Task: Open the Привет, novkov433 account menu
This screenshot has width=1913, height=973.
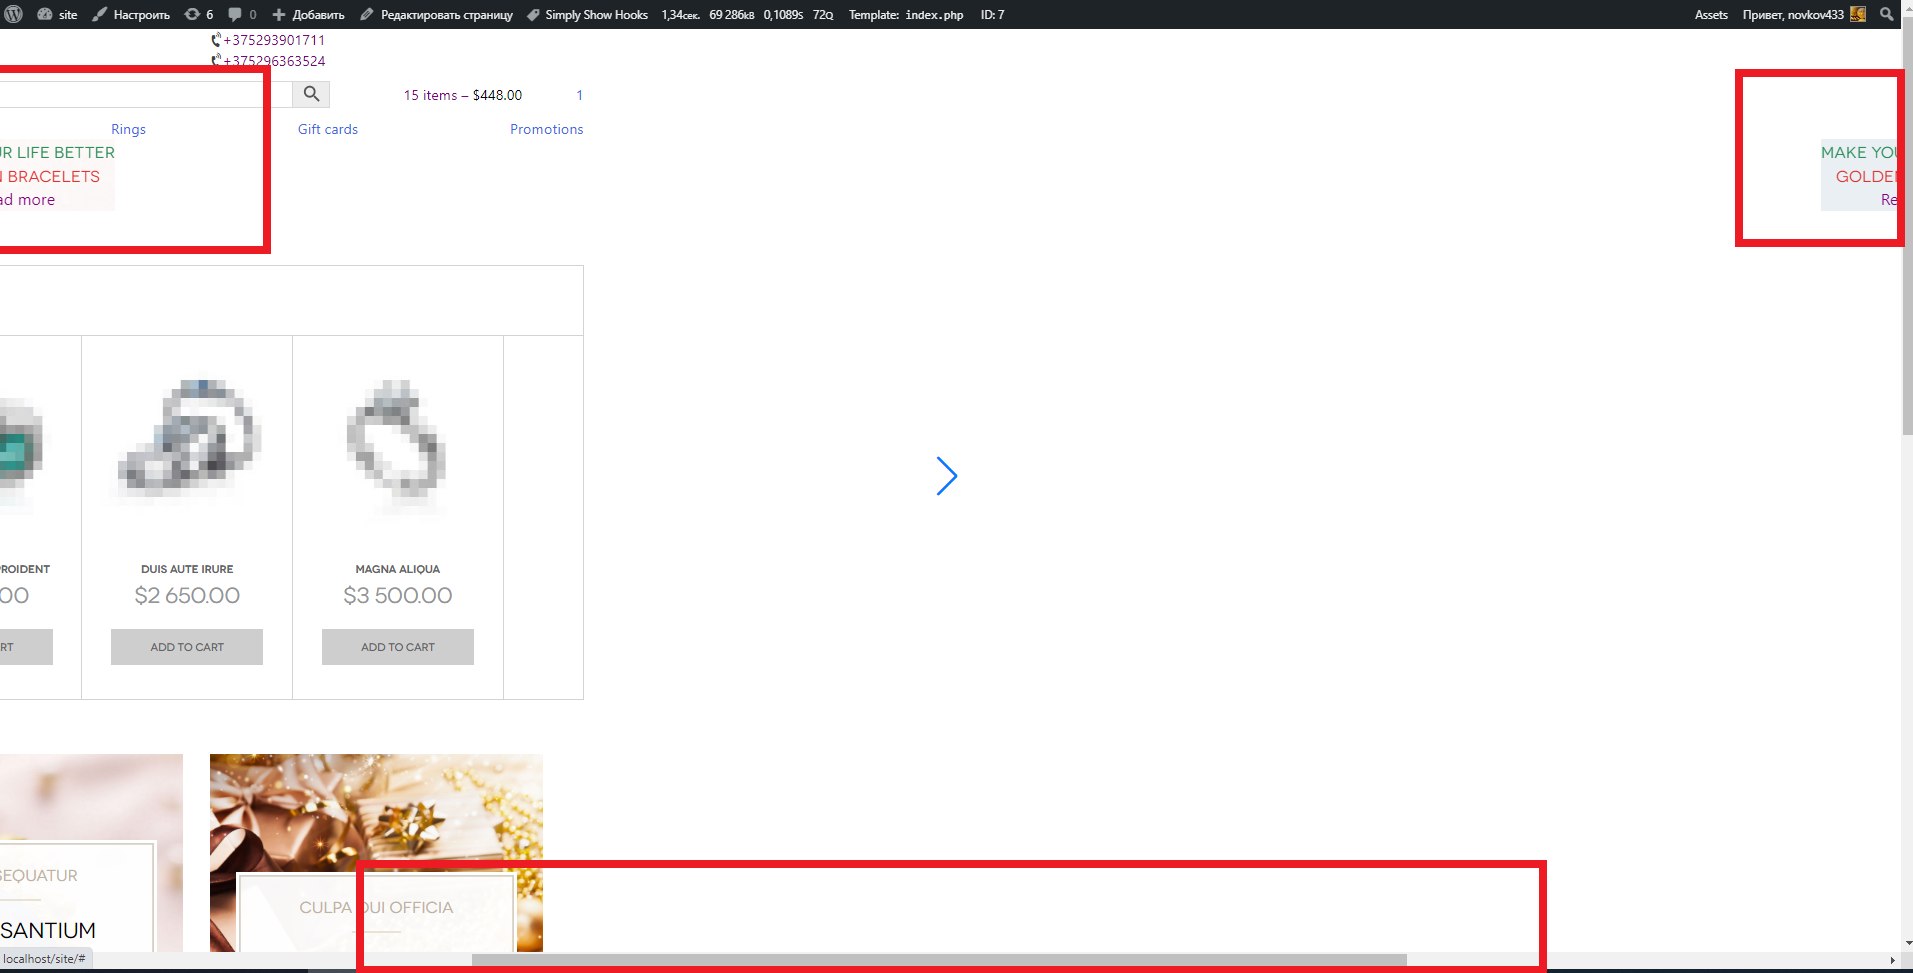Action: pos(1803,14)
